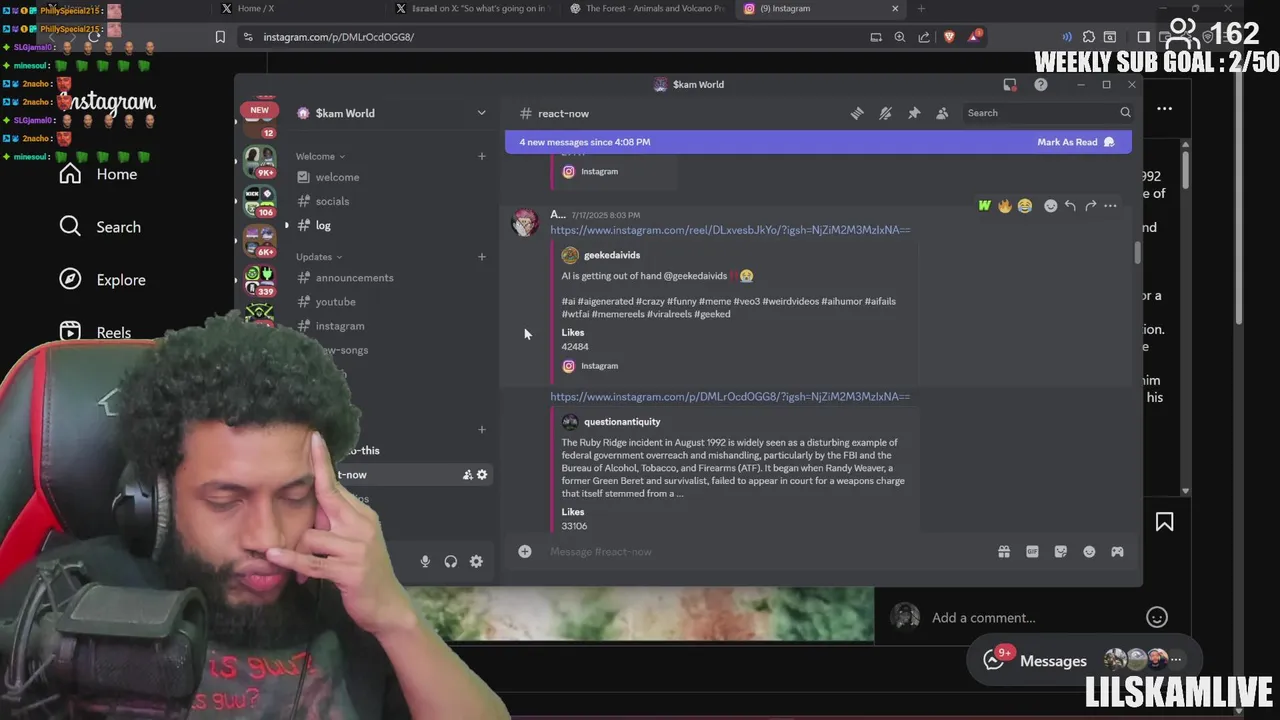Toggle channel notification mute bell in Discord
Screen dimensions: 1280x720
[885, 113]
